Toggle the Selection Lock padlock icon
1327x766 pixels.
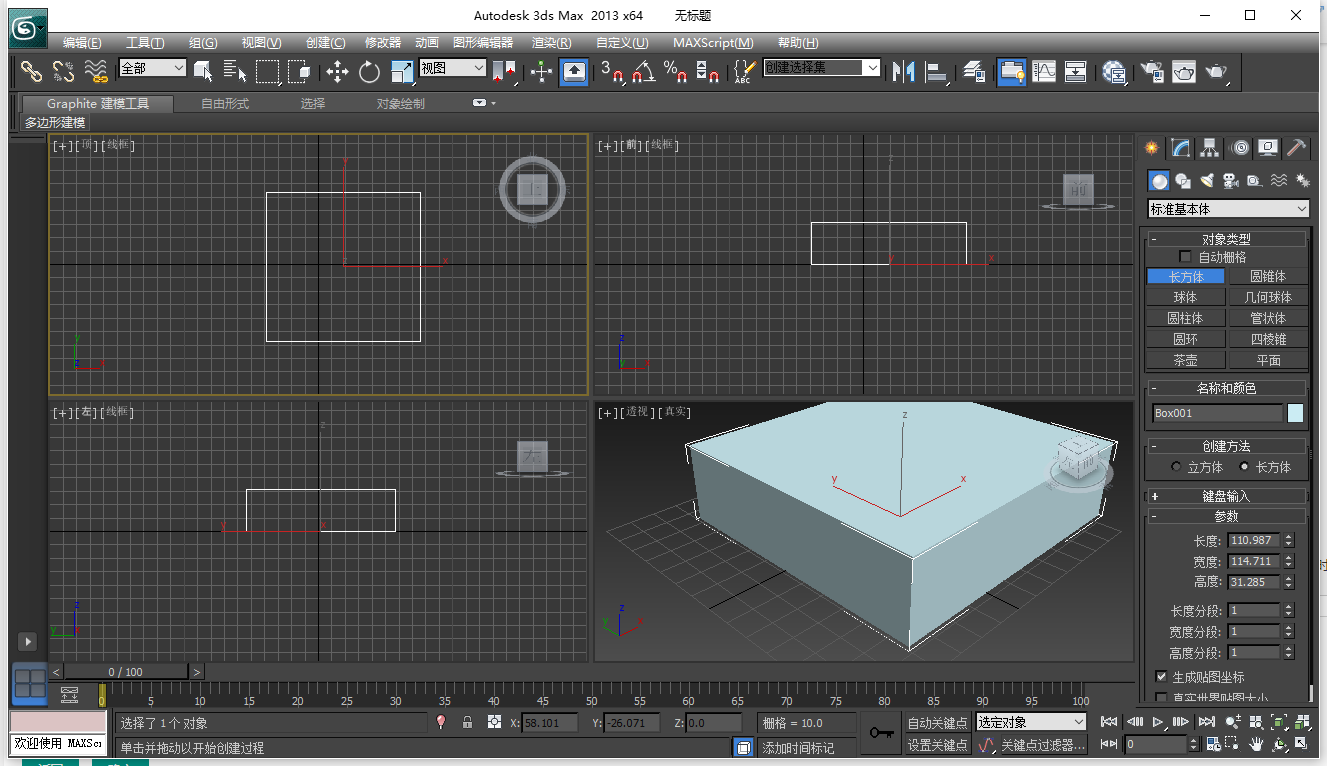click(x=467, y=722)
